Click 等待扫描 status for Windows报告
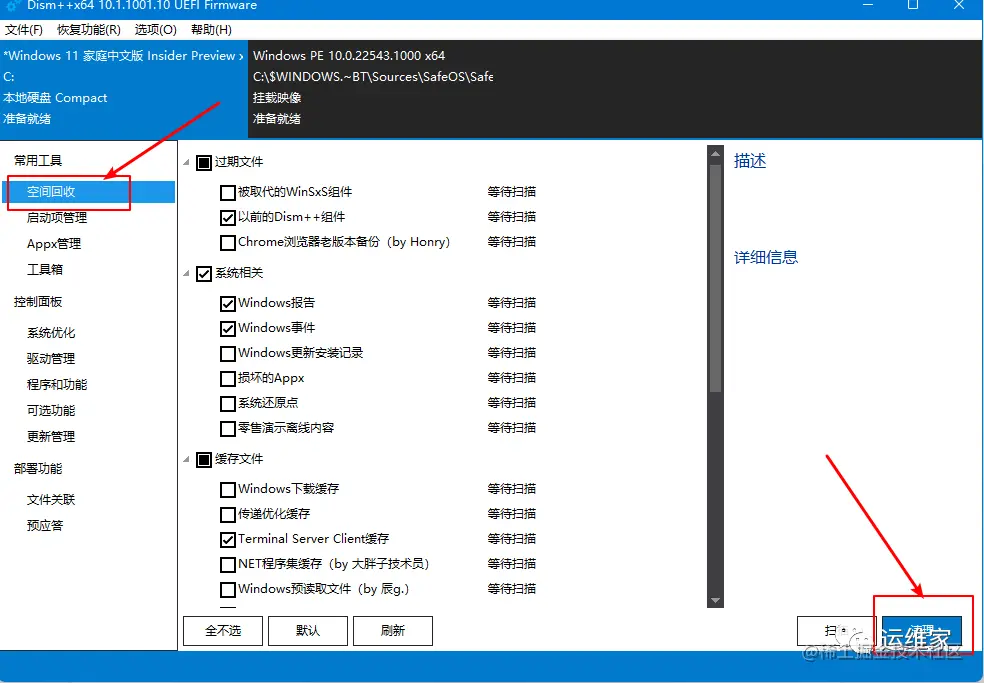Screen dimensions: 984x683 pyautogui.click(x=511, y=303)
